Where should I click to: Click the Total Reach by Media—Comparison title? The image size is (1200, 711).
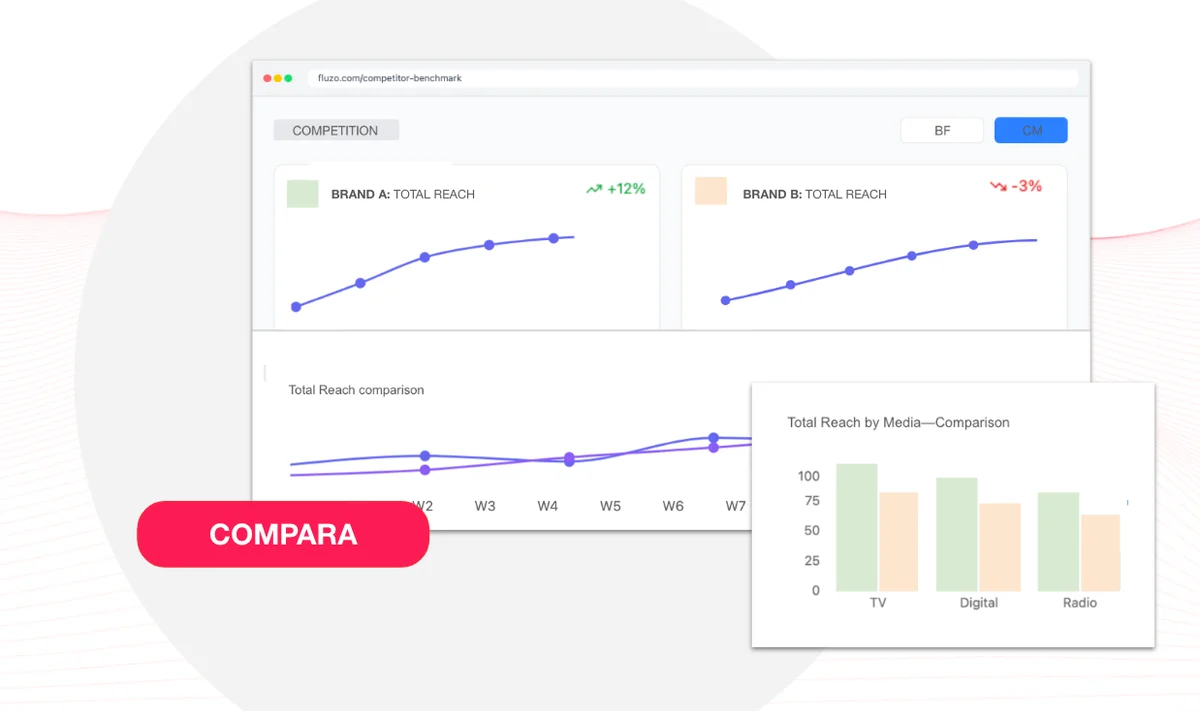click(x=898, y=422)
